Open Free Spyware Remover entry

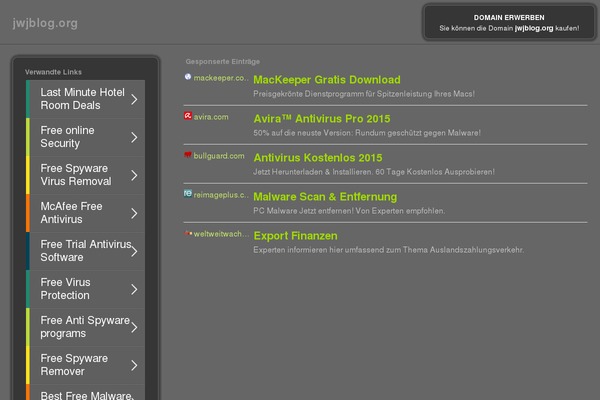(85, 365)
